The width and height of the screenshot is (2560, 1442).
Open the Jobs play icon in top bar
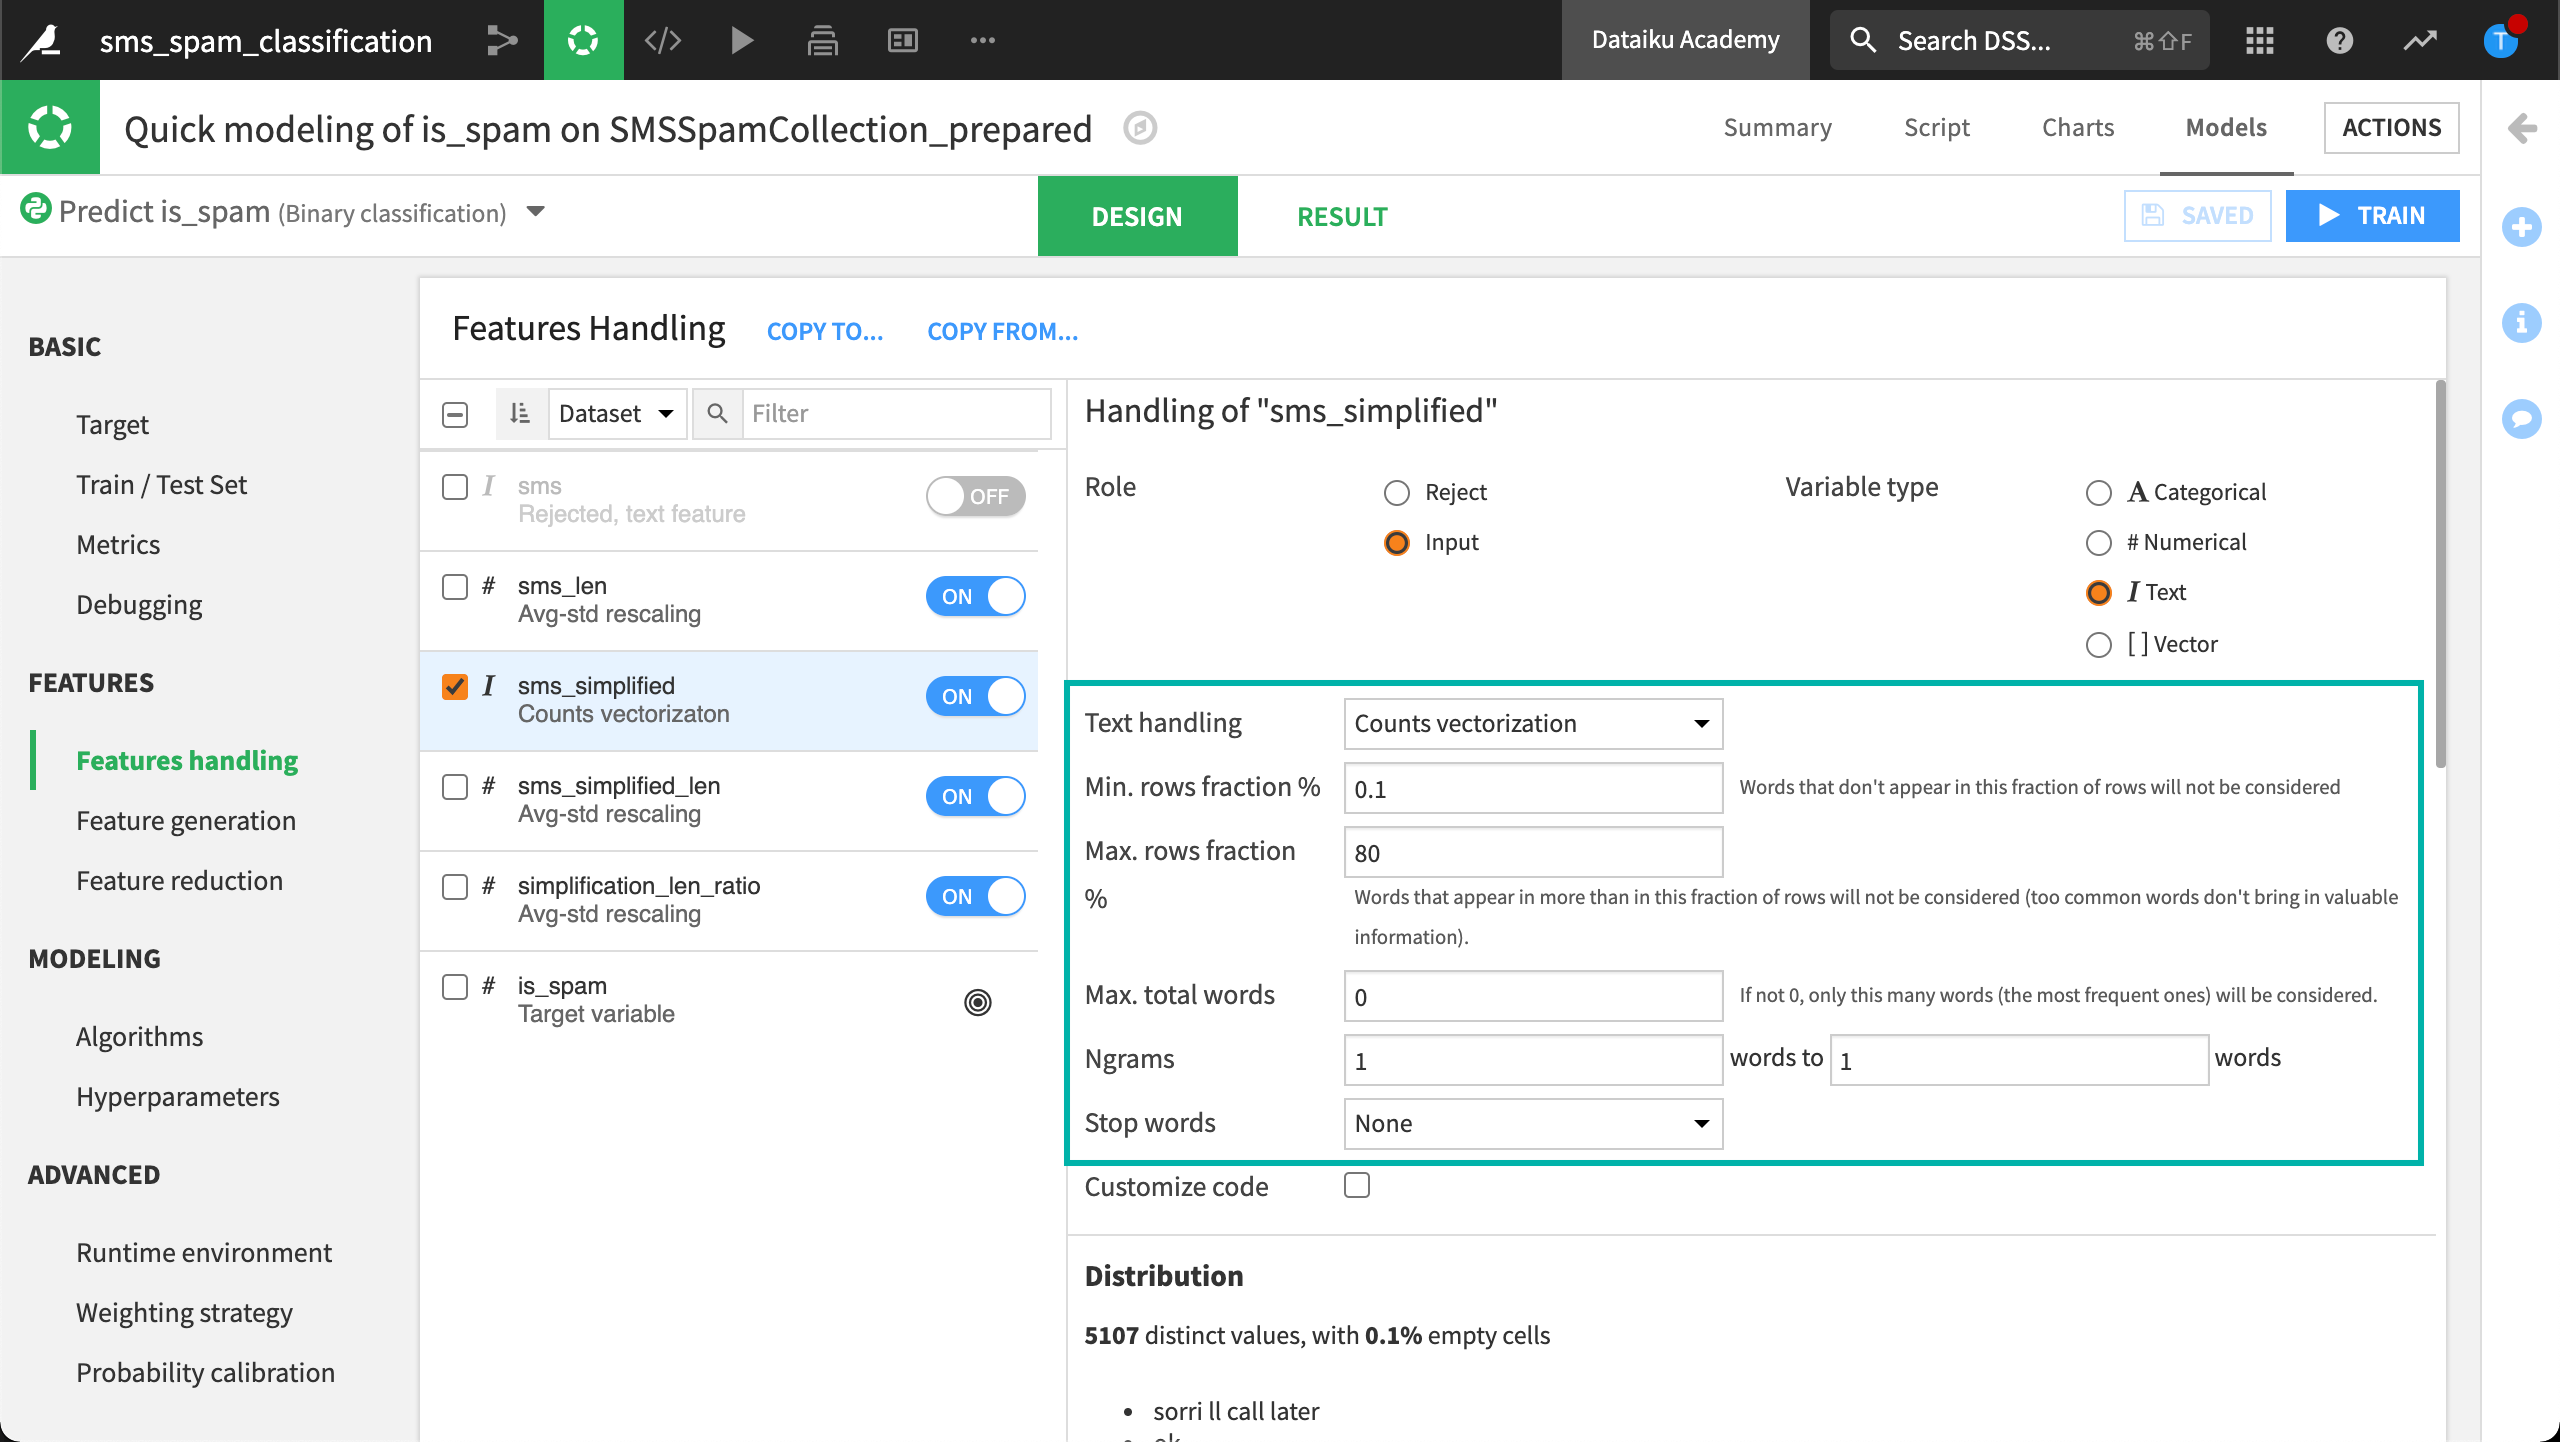coord(742,40)
